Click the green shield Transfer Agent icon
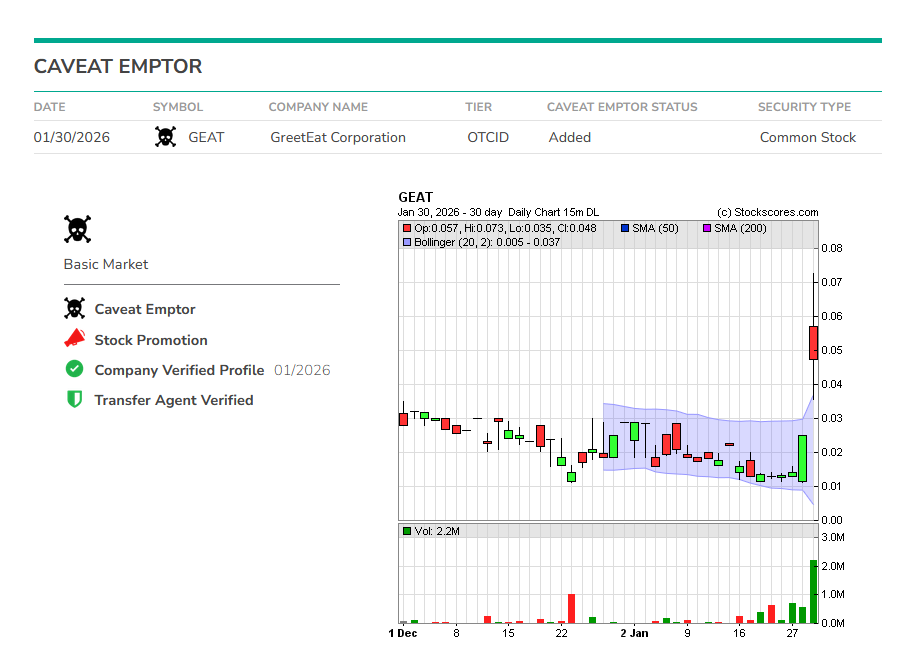This screenshot has width=918, height=664. pos(74,399)
